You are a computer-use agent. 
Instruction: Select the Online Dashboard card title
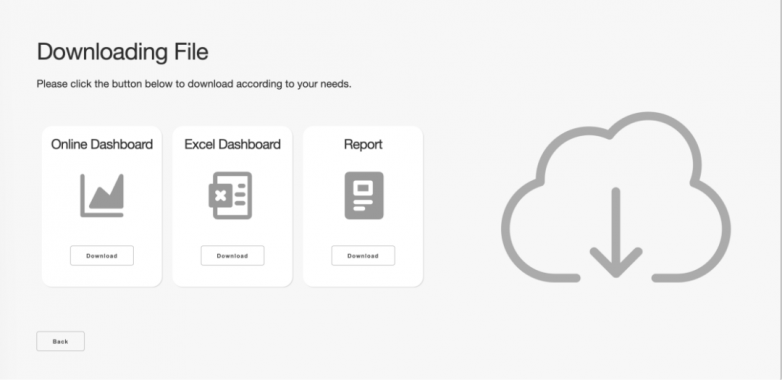(x=102, y=145)
